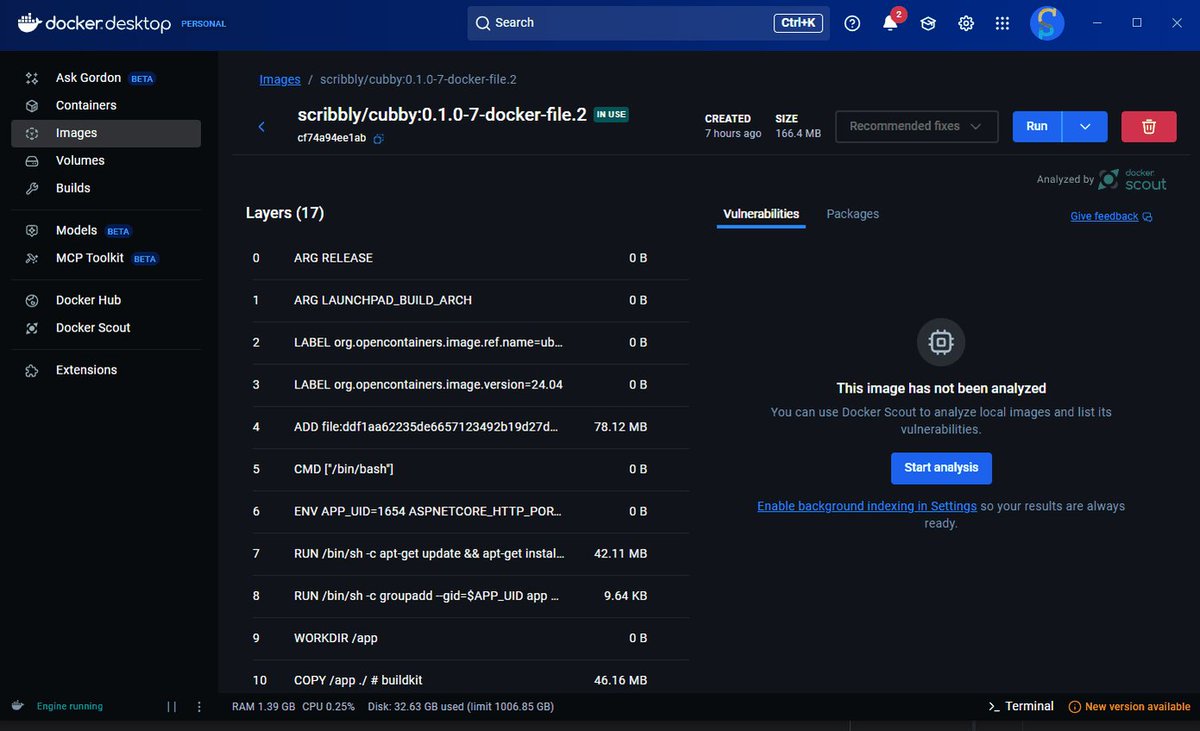This screenshot has width=1200, height=731.
Task: Go back with the left chevron
Action: click(262, 126)
